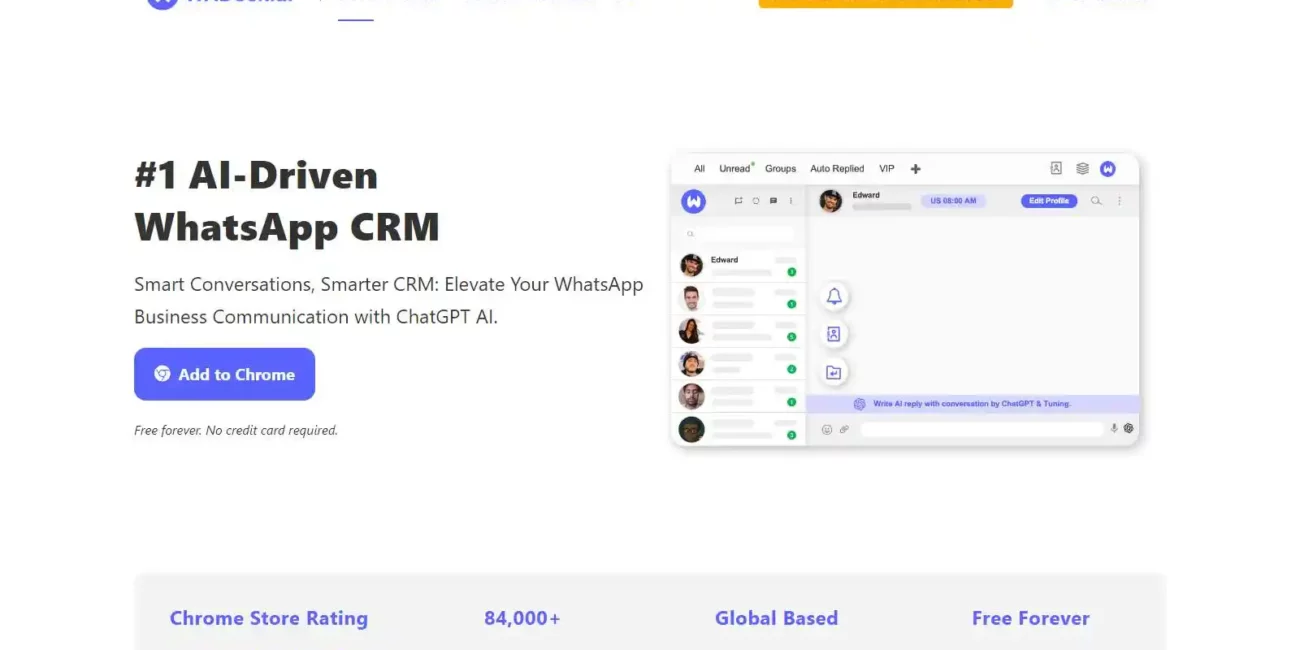Click the ChatGPT logo in the AI banner
The height and width of the screenshot is (650, 1300).
pos(859,404)
